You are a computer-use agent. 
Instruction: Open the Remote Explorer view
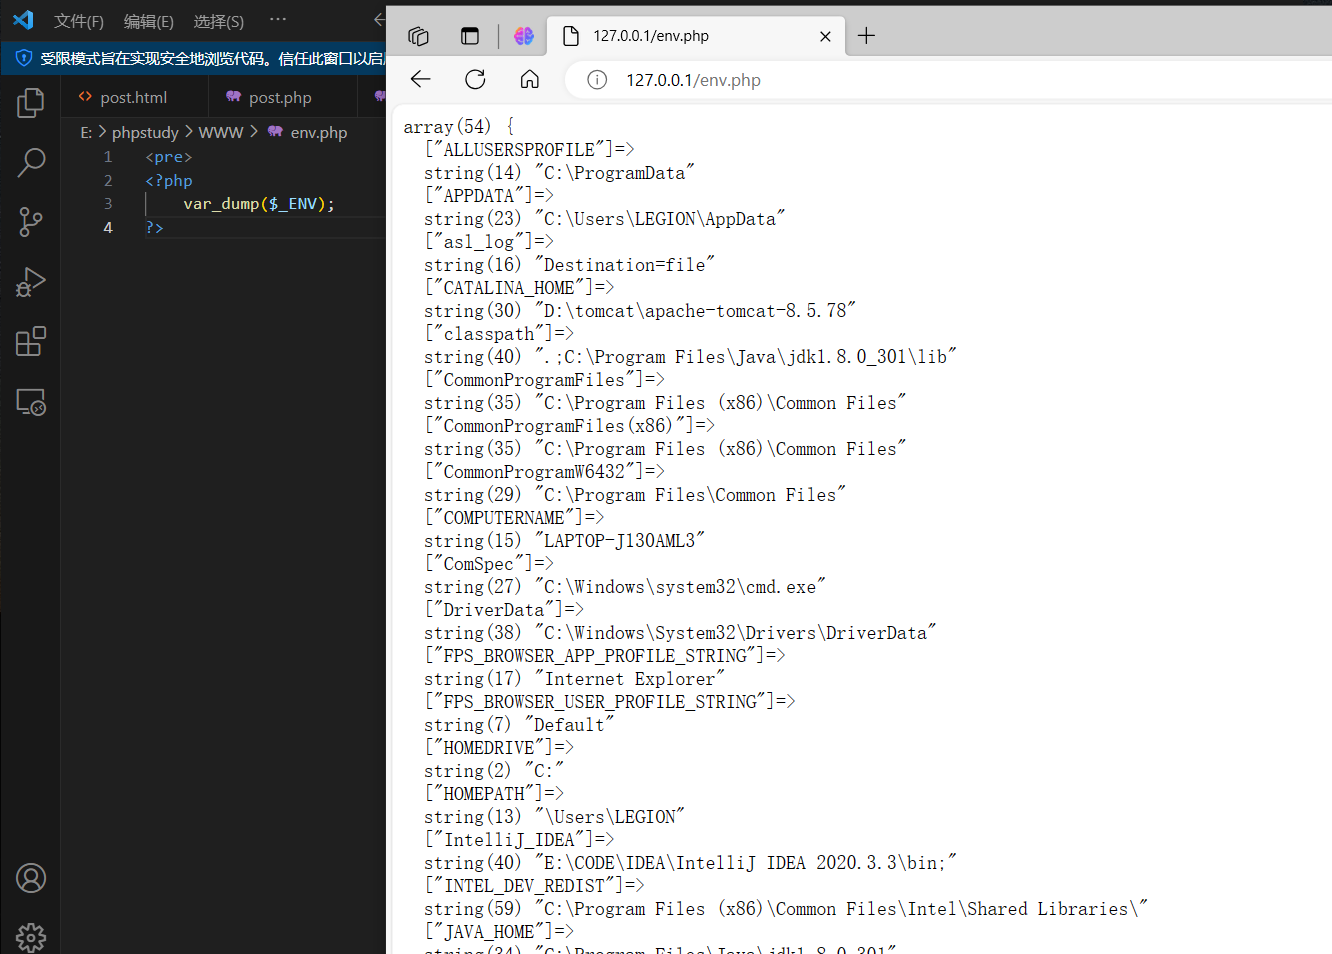click(x=31, y=402)
